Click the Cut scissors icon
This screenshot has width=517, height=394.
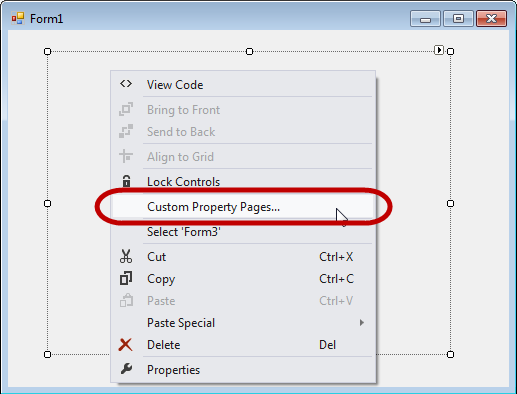pos(126,256)
